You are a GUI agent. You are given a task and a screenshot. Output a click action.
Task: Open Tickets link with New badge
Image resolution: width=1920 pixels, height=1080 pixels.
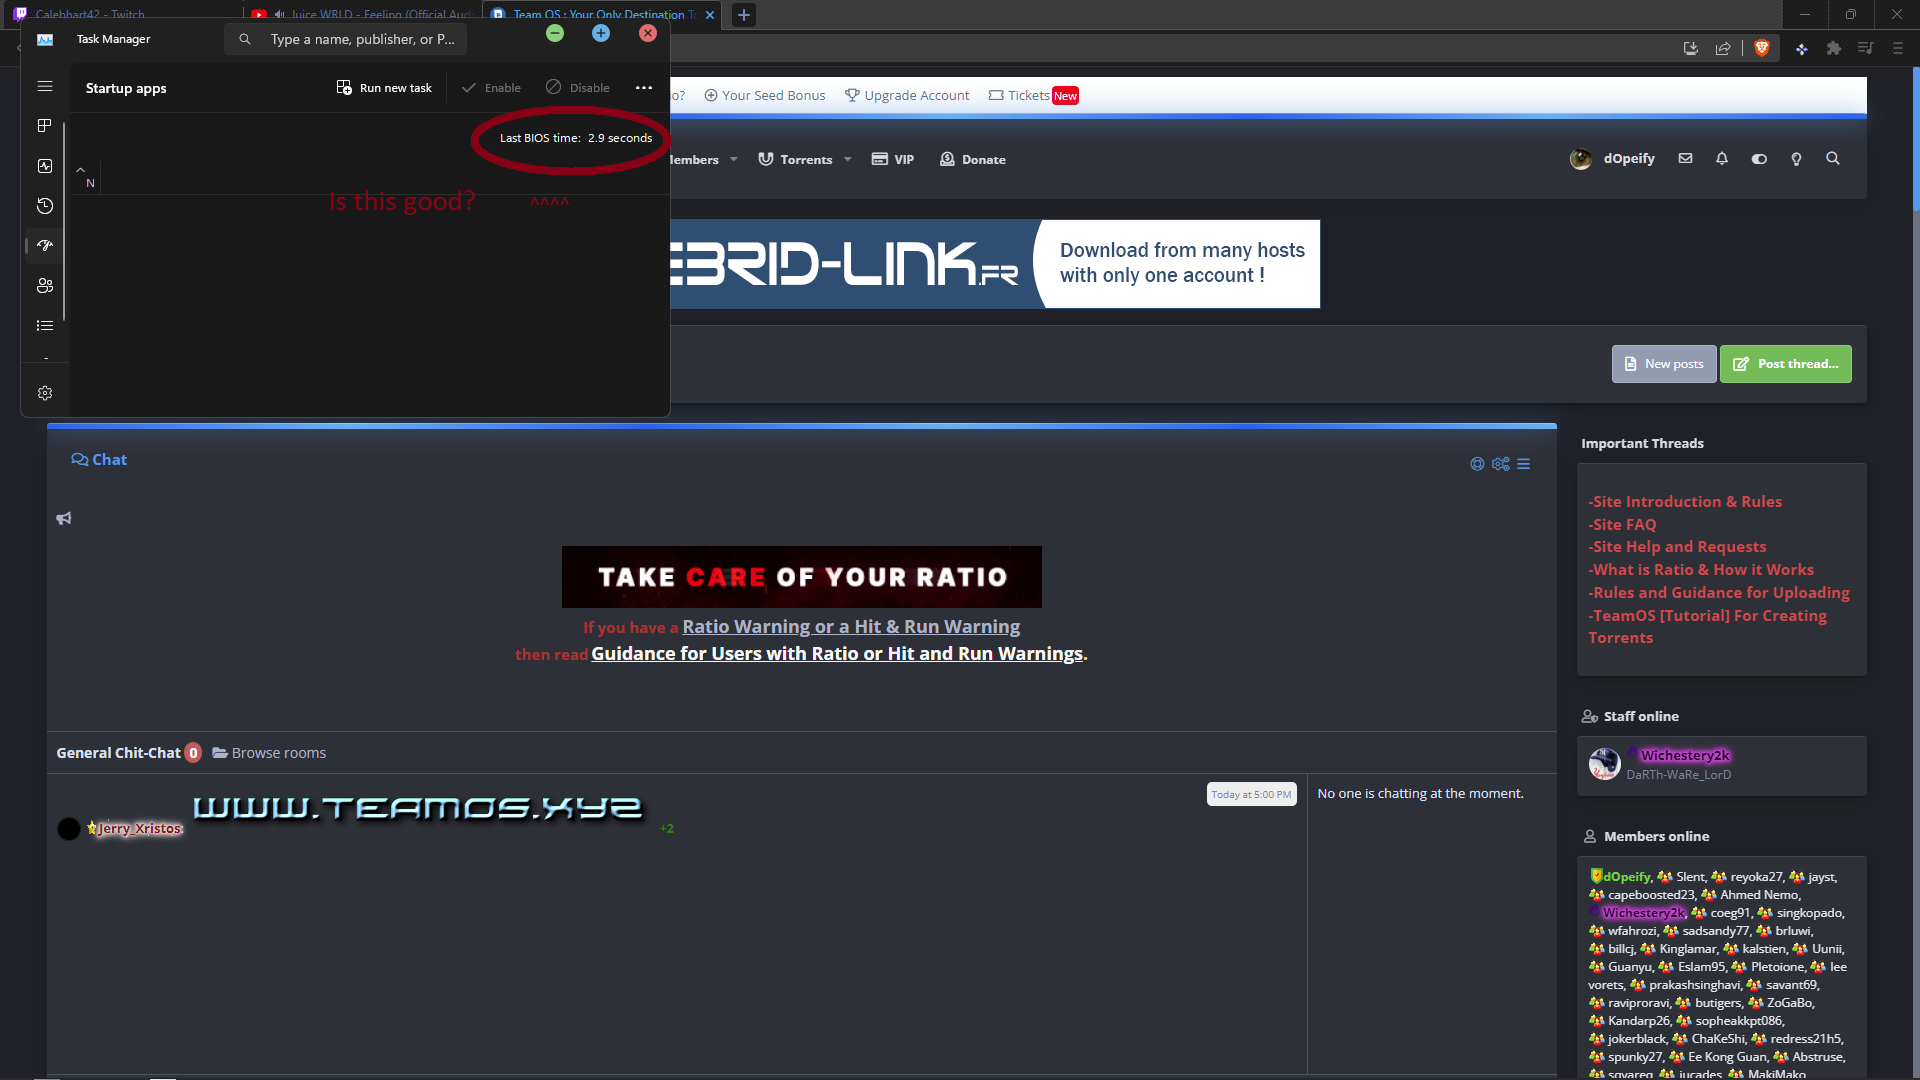click(1034, 96)
